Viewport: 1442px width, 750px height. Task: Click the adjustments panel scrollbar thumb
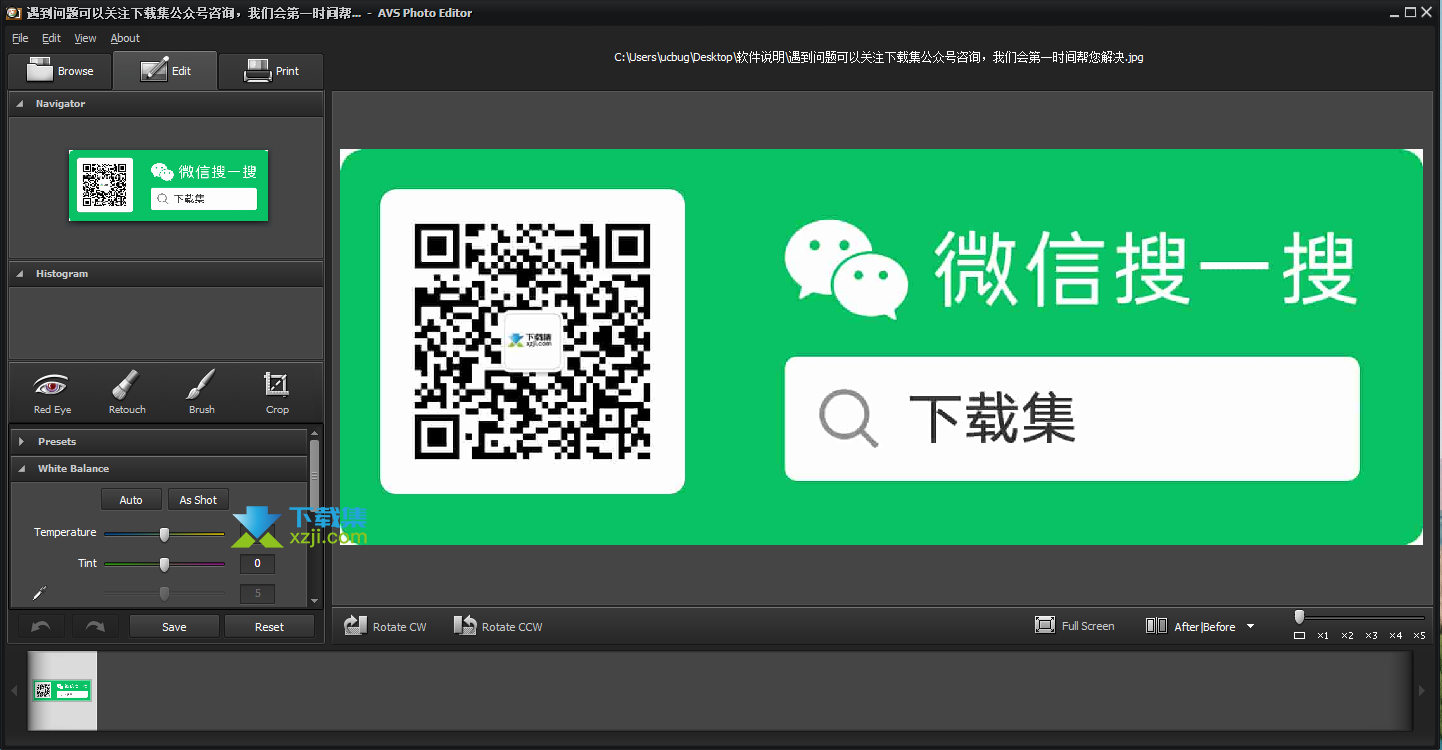click(314, 475)
